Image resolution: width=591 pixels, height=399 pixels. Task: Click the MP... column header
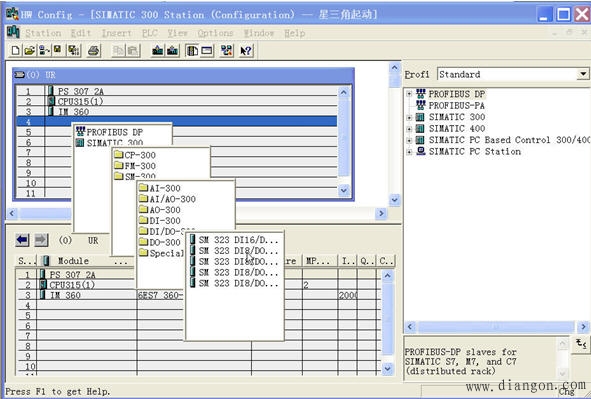tap(320, 261)
